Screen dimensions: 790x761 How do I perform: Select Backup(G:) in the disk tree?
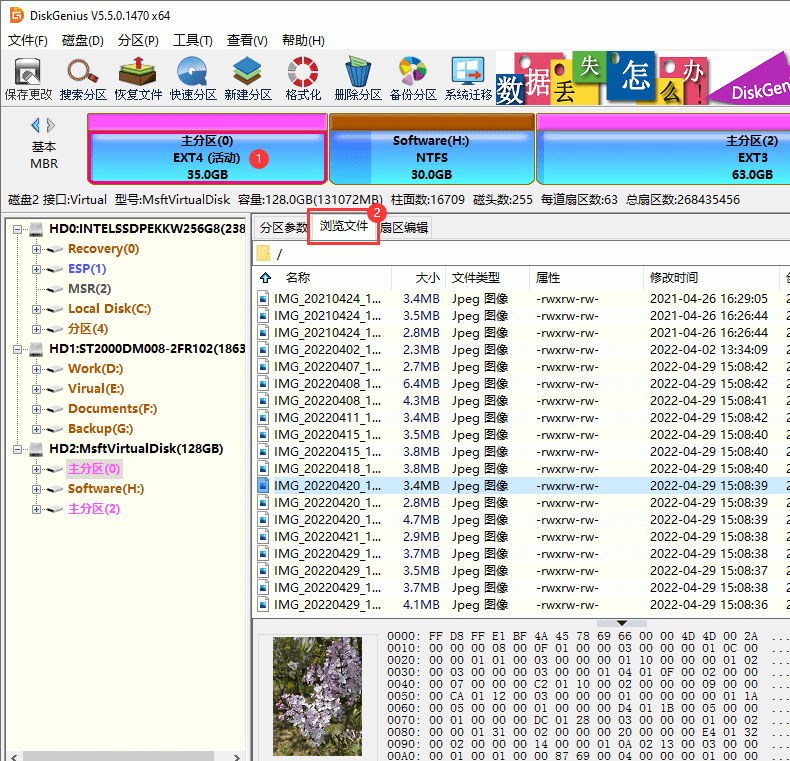click(100, 429)
